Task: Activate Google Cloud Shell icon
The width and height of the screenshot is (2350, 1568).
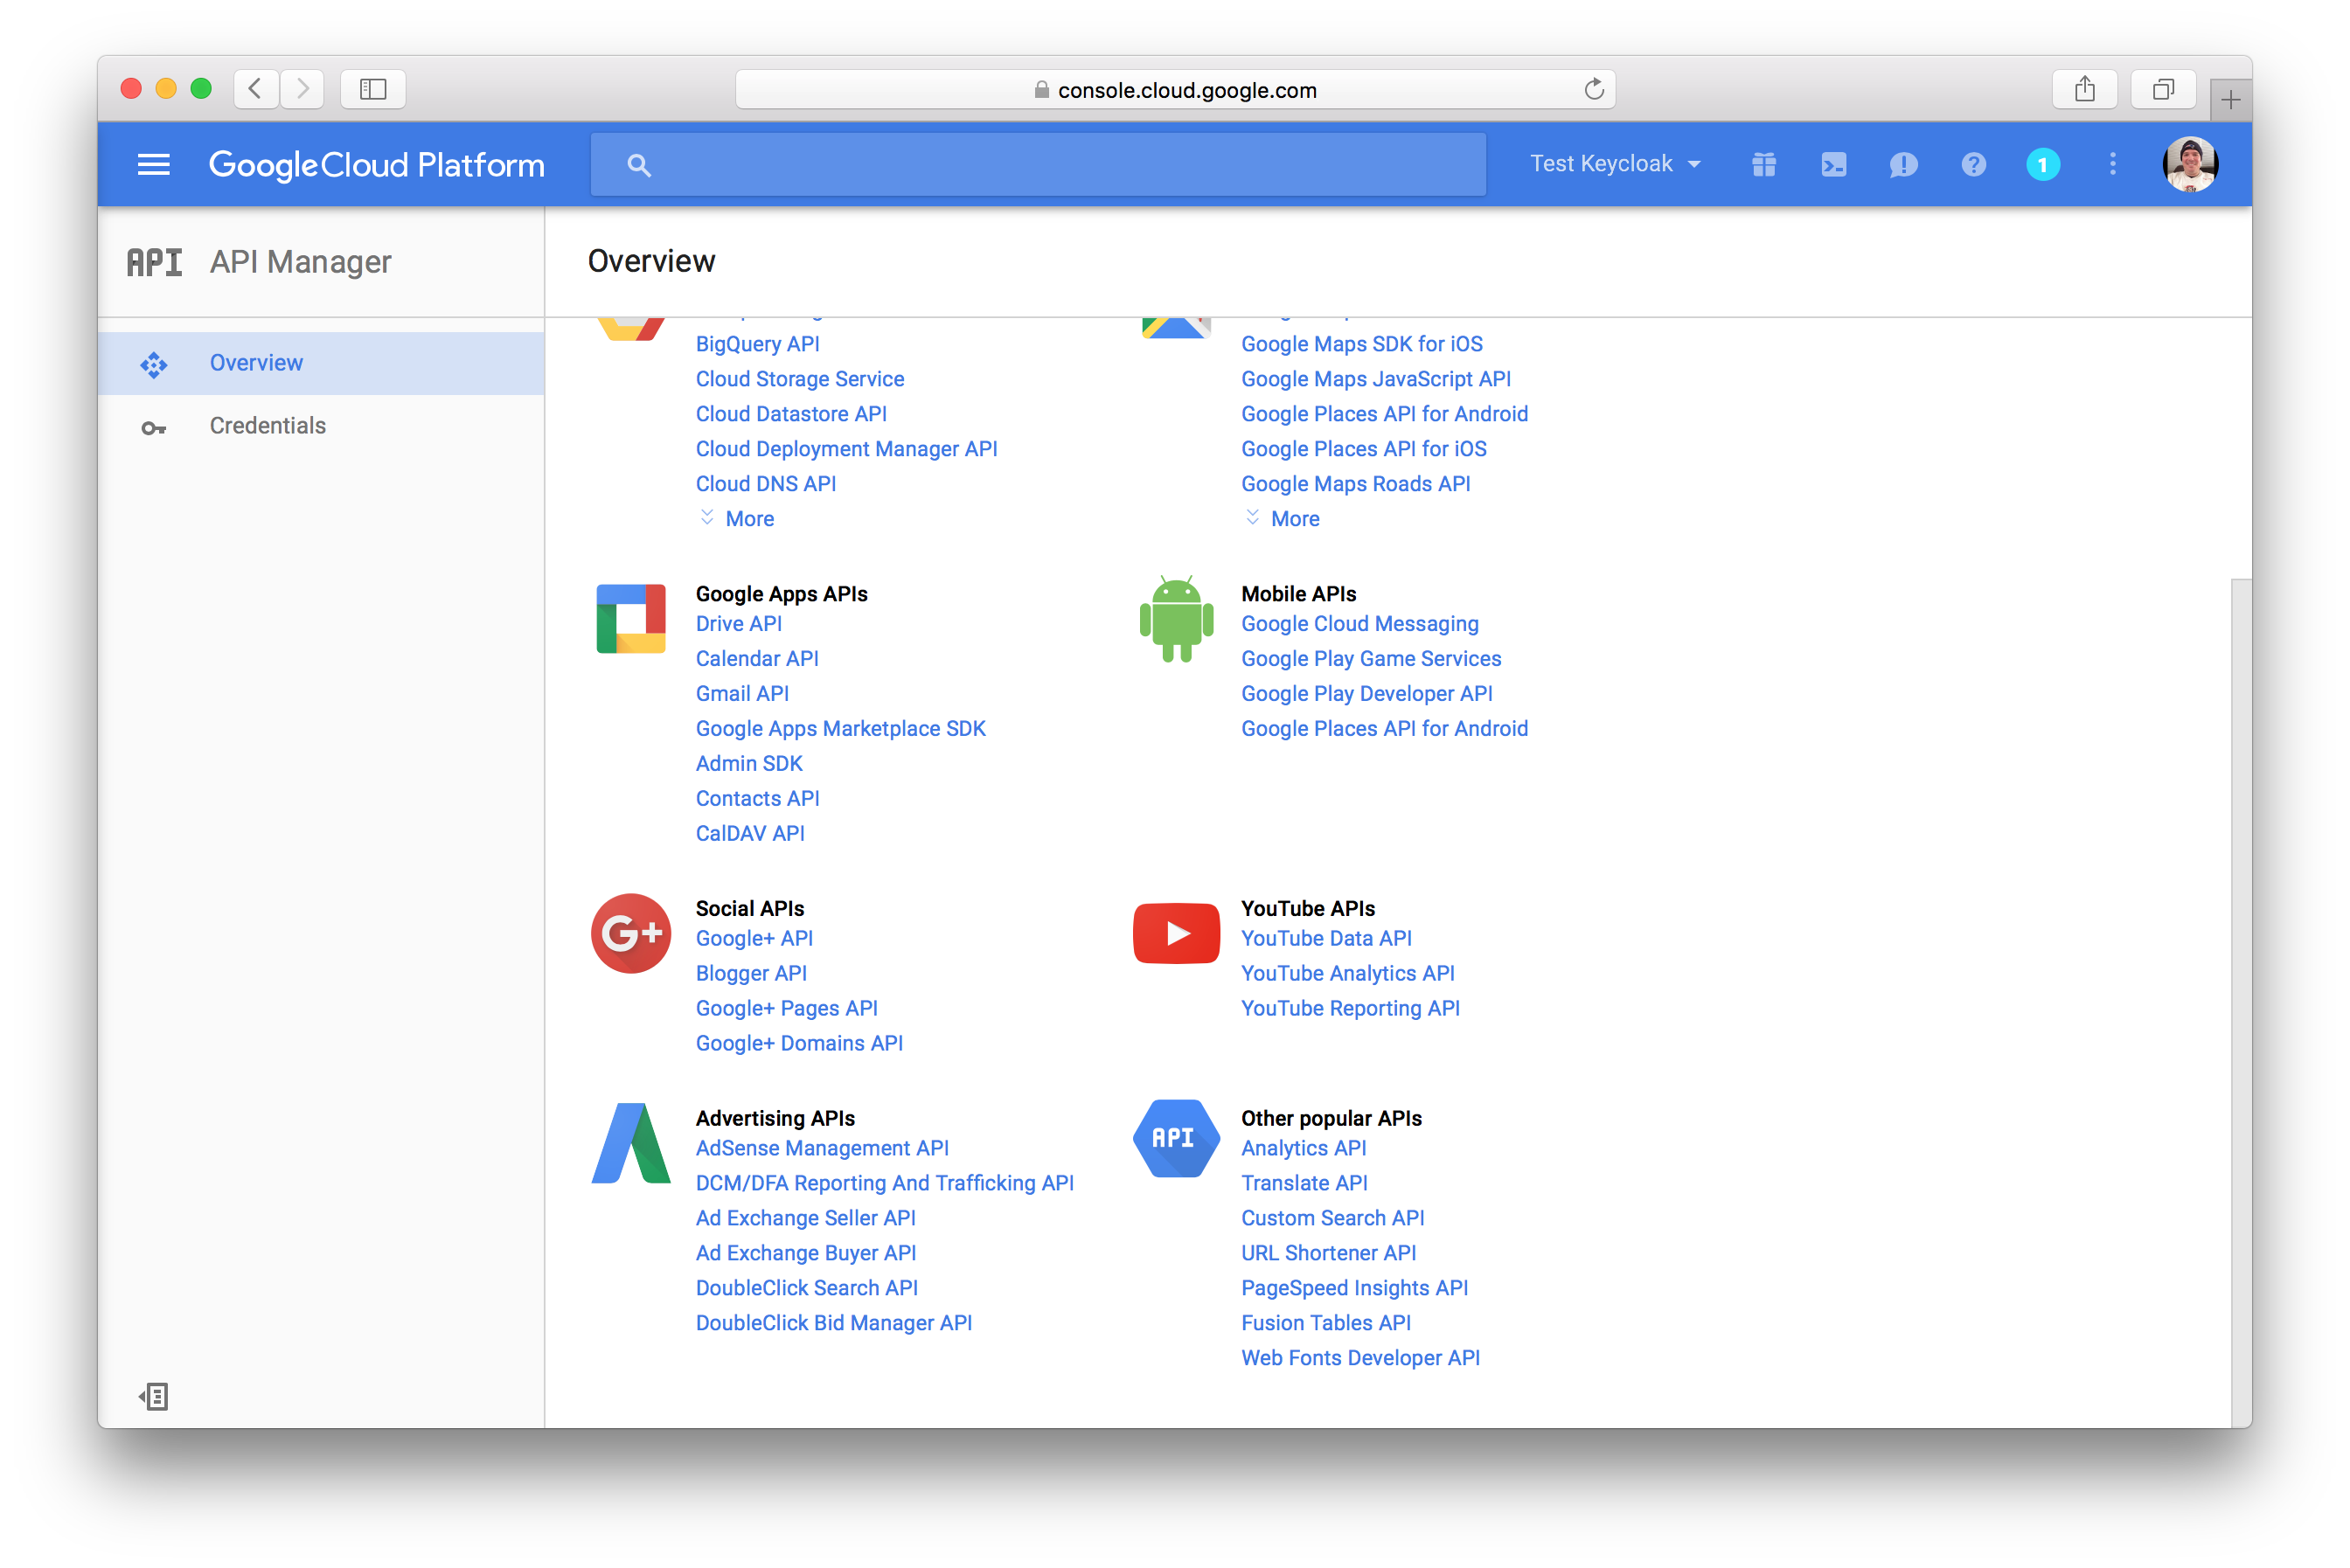Action: coord(1833,165)
